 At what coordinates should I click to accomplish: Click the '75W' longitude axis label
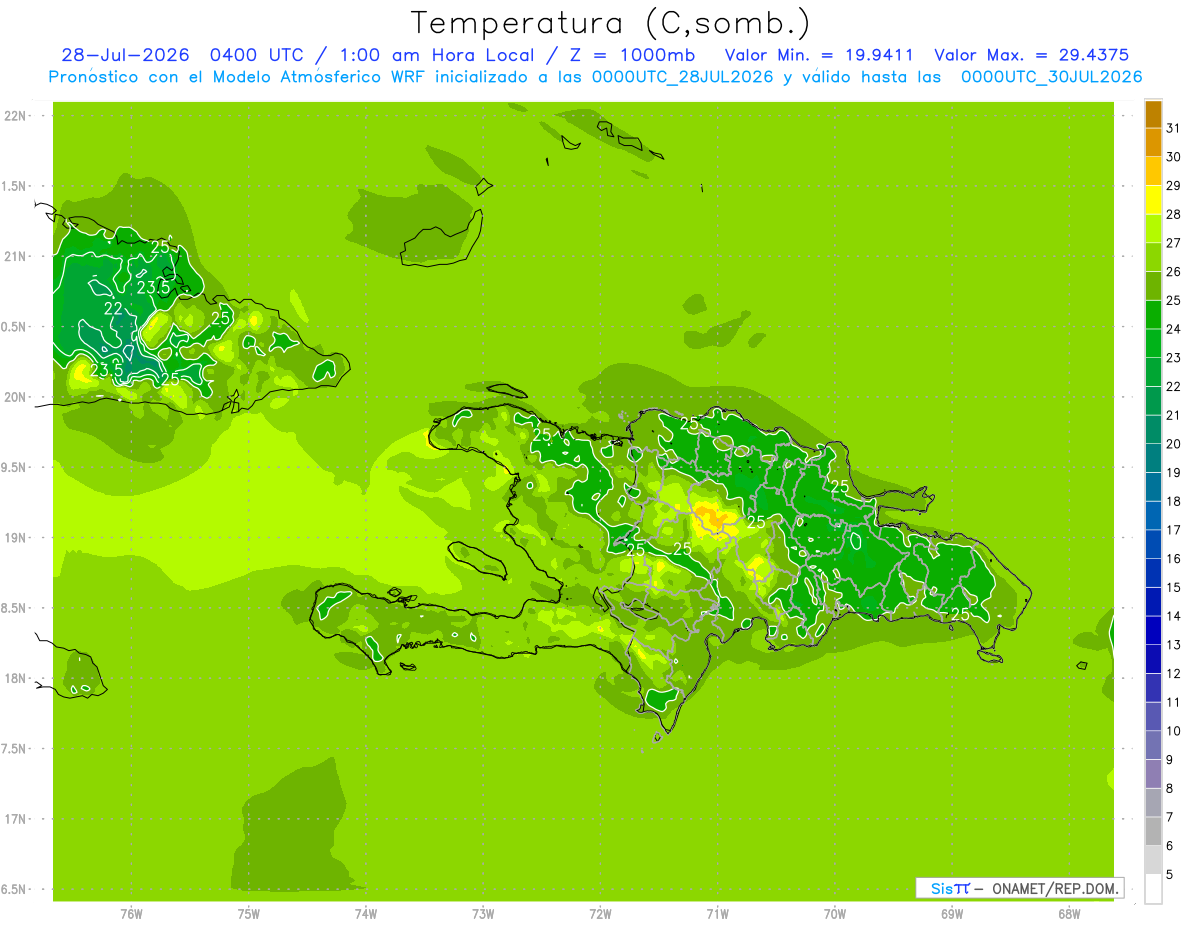pyautogui.click(x=249, y=914)
